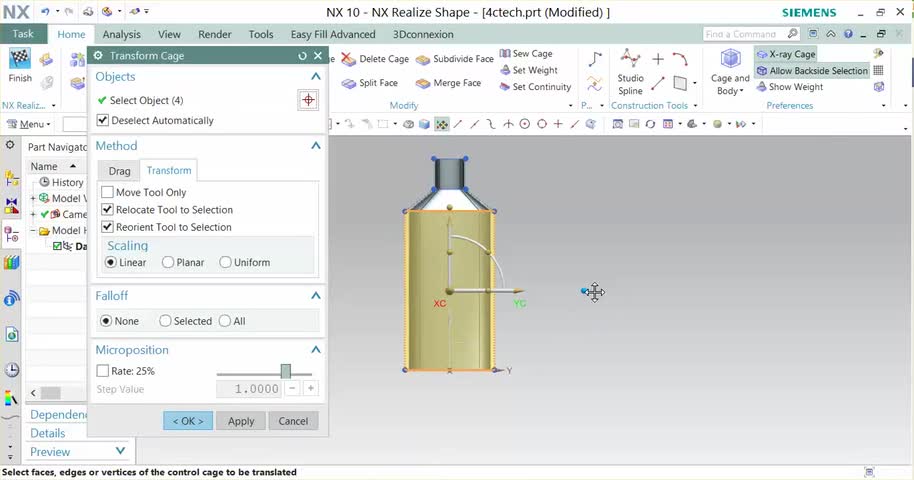Open the View ribbon tab
This screenshot has height=480, width=914.
tap(169, 34)
